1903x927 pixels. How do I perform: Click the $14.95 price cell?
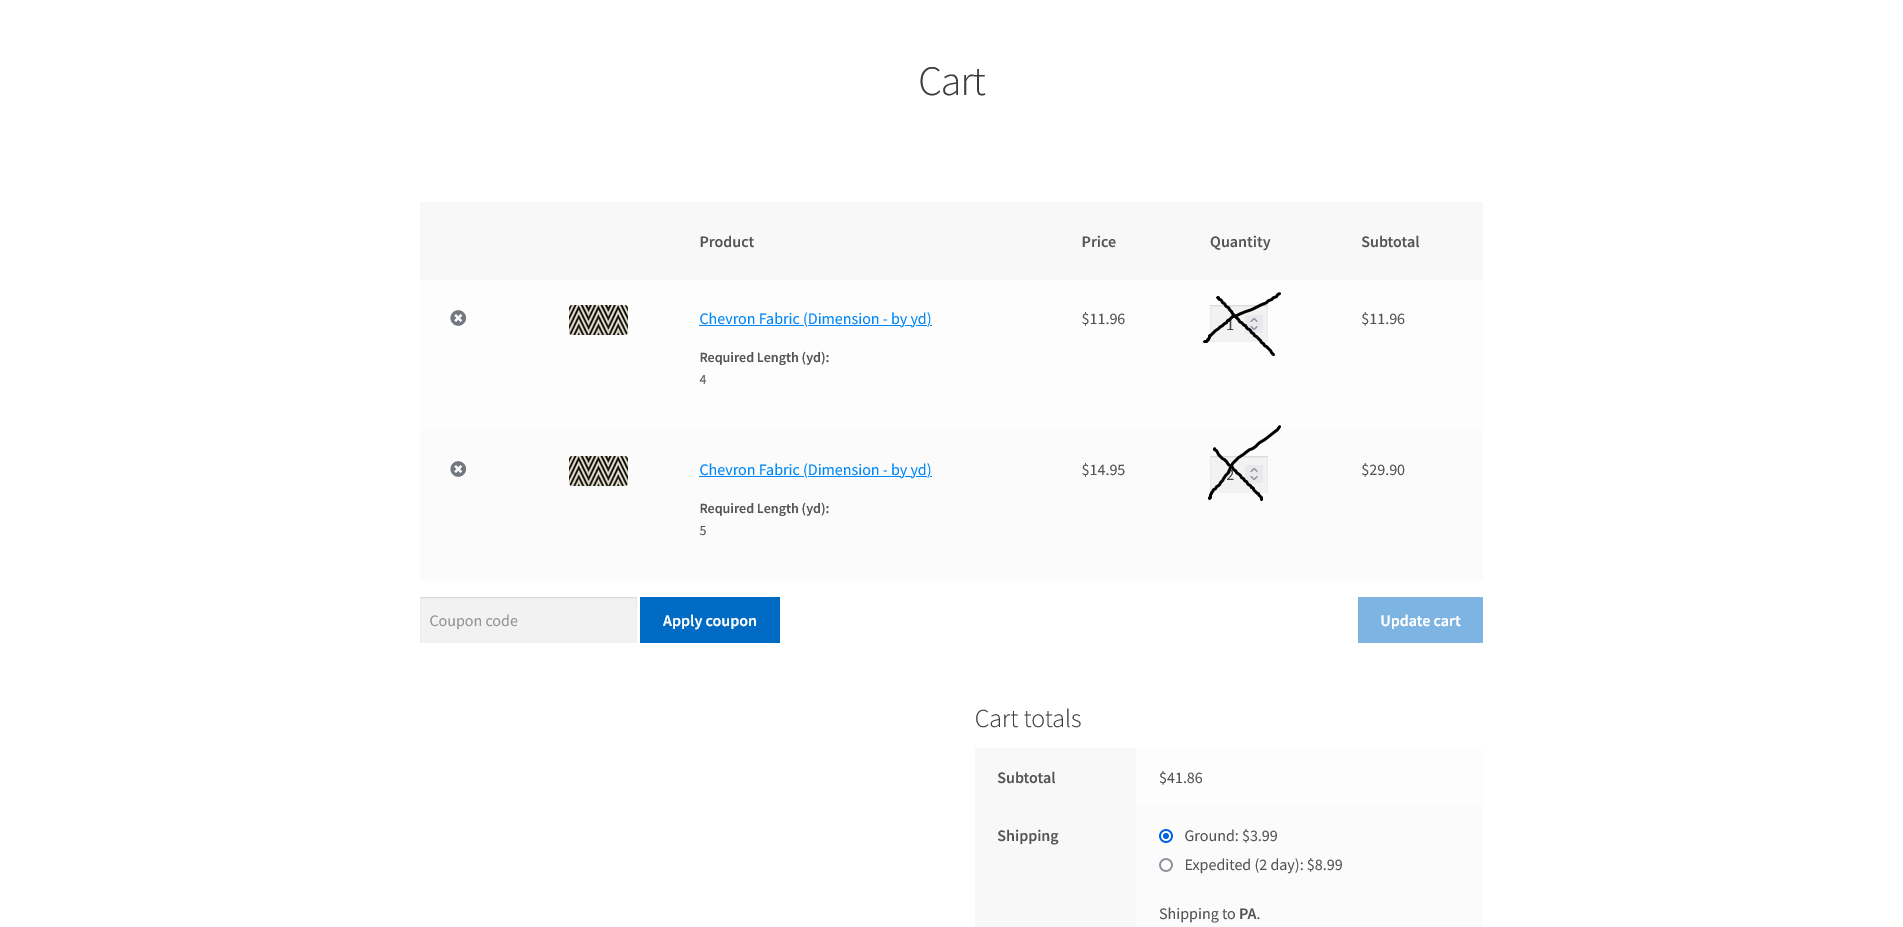point(1103,470)
